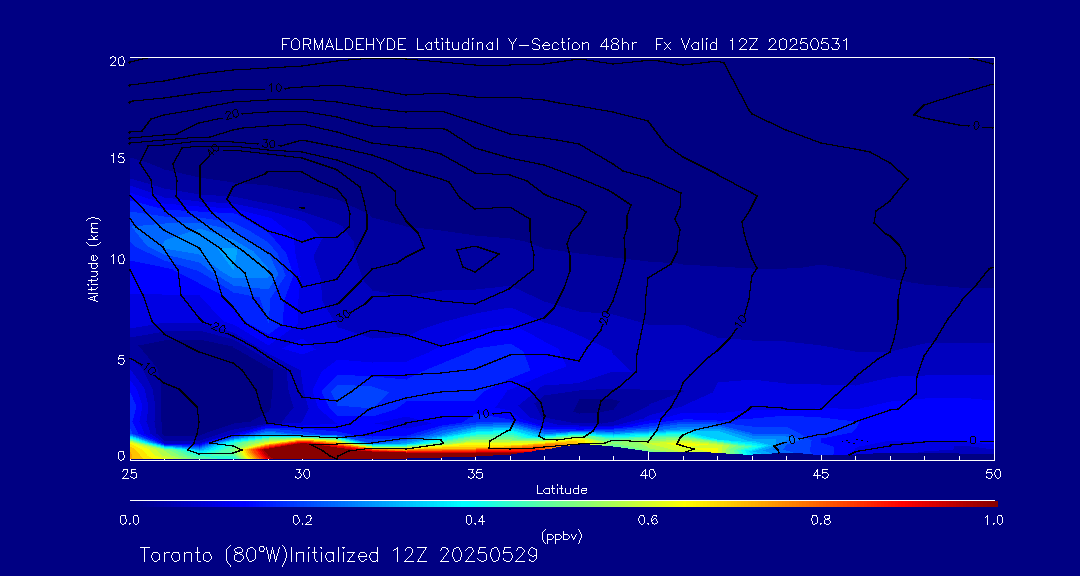Click the '(ppbv)' units label
The width and height of the screenshot is (1080, 576).
pos(561,535)
